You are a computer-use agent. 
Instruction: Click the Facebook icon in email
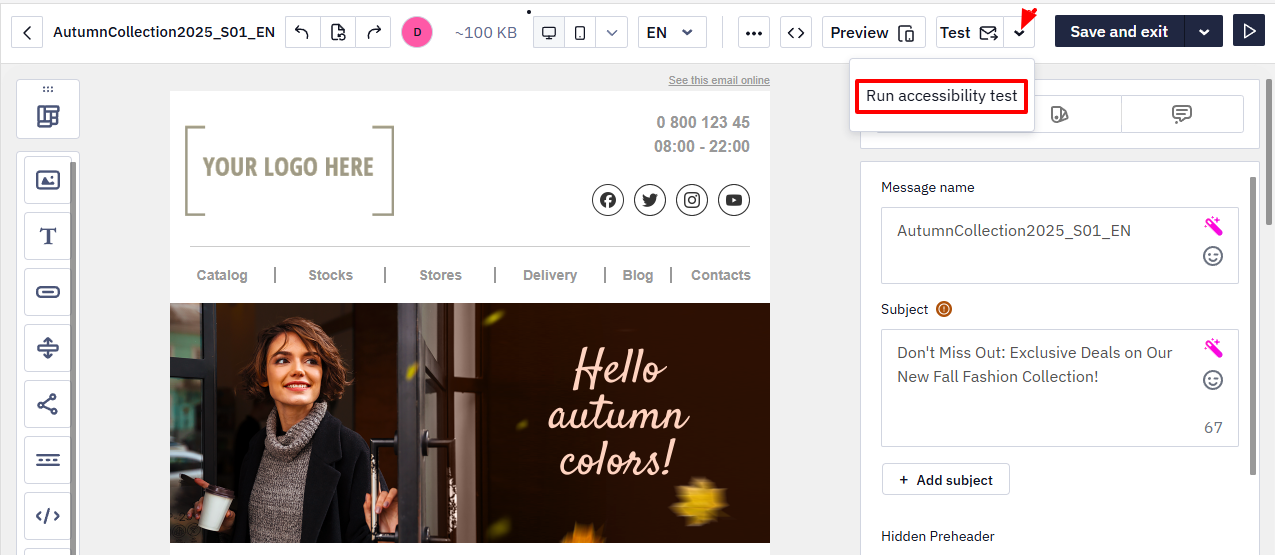pyautogui.click(x=608, y=200)
